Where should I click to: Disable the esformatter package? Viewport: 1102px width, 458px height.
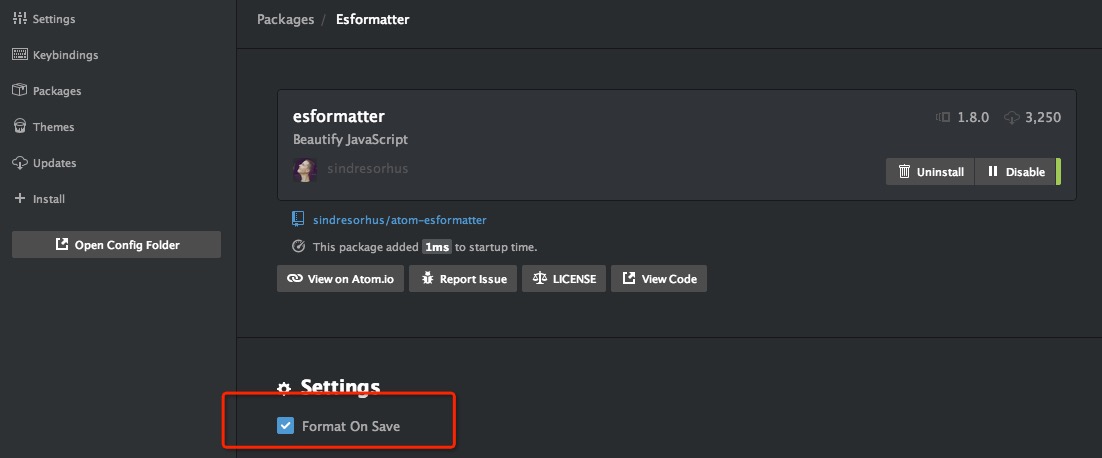click(x=1016, y=171)
